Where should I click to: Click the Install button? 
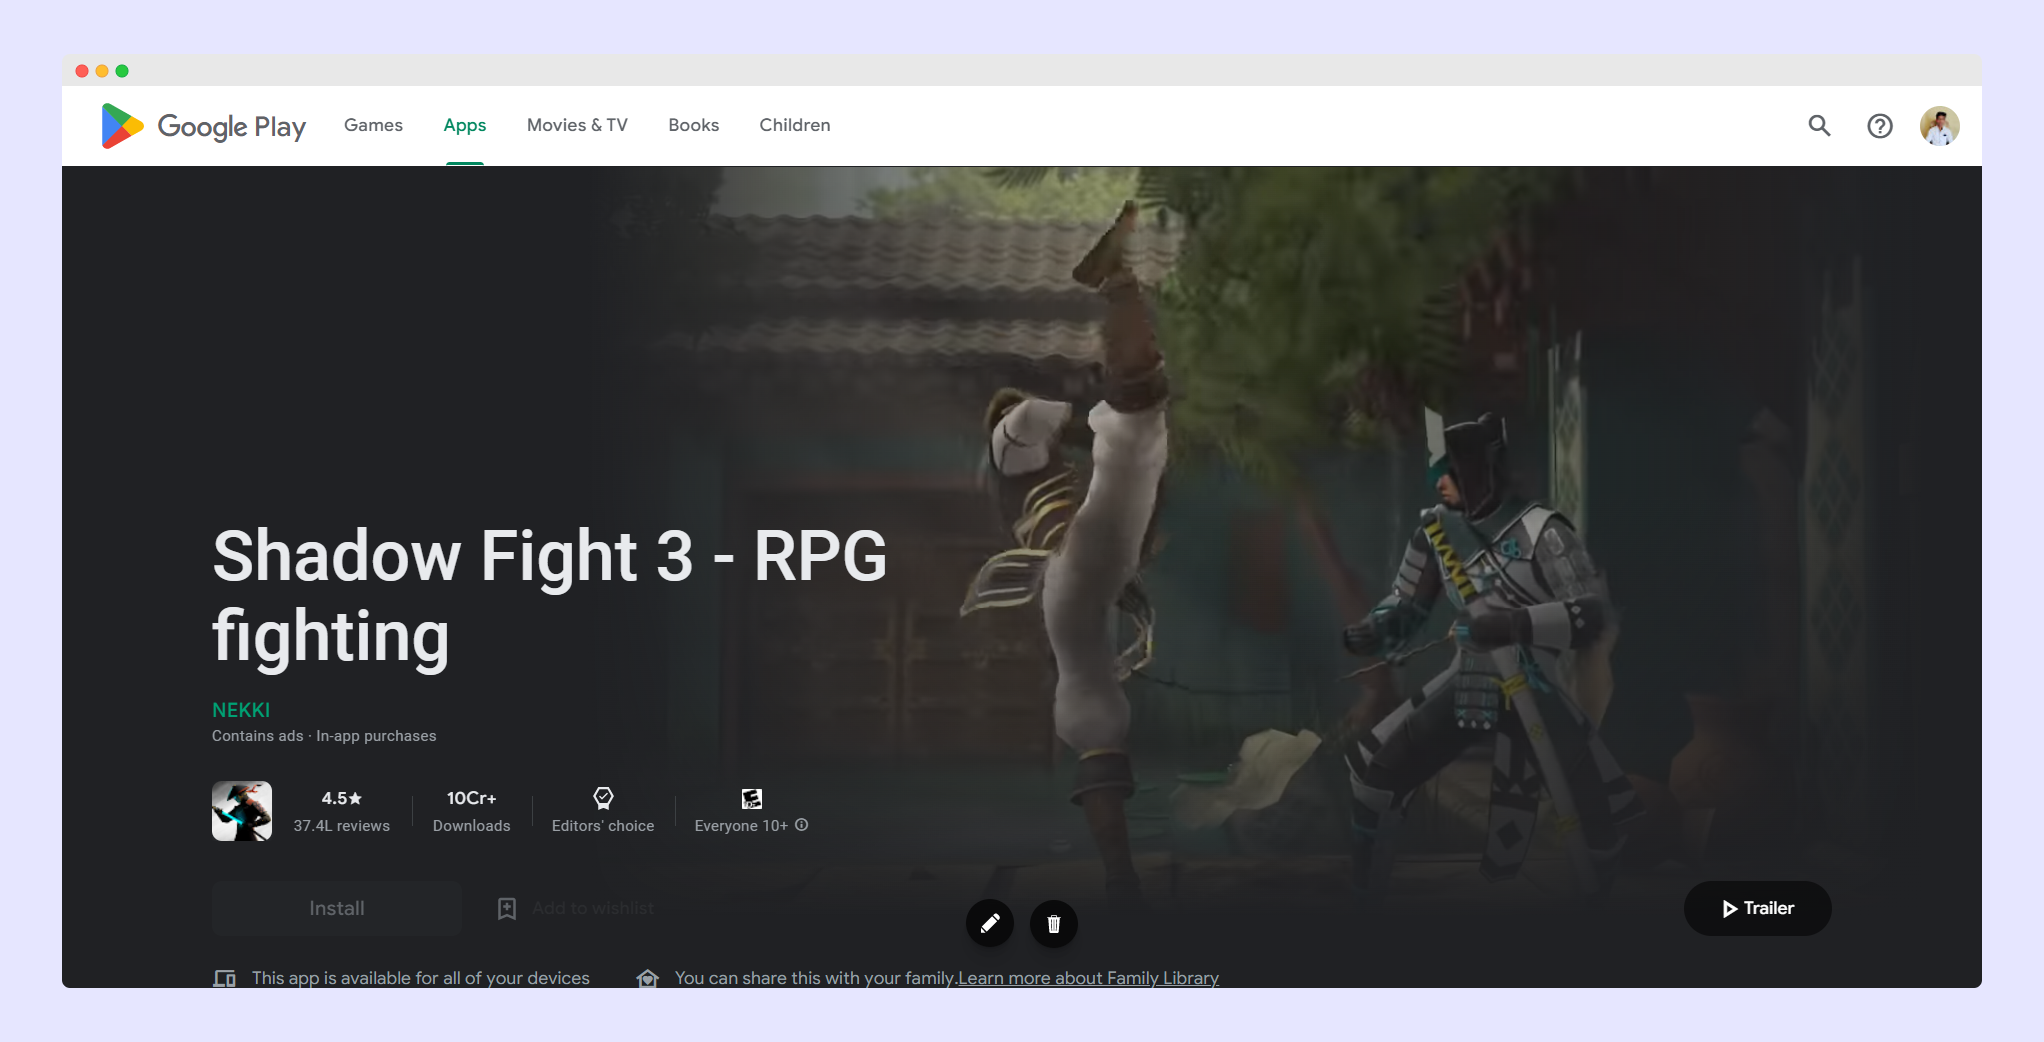pyautogui.click(x=336, y=908)
